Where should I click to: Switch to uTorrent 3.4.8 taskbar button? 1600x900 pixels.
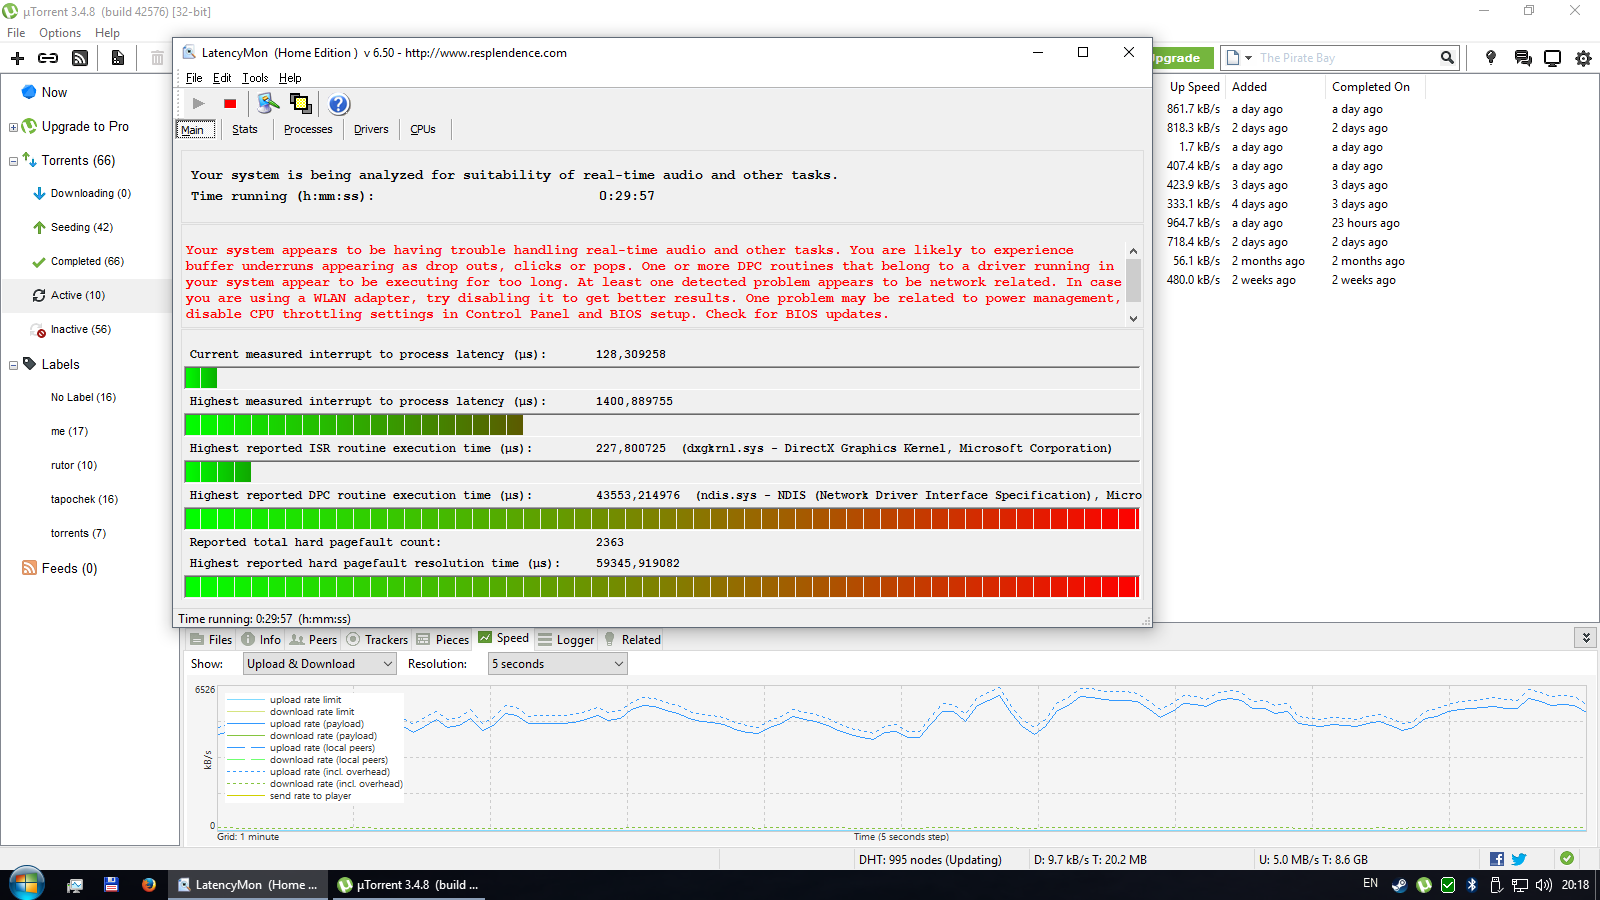point(408,885)
